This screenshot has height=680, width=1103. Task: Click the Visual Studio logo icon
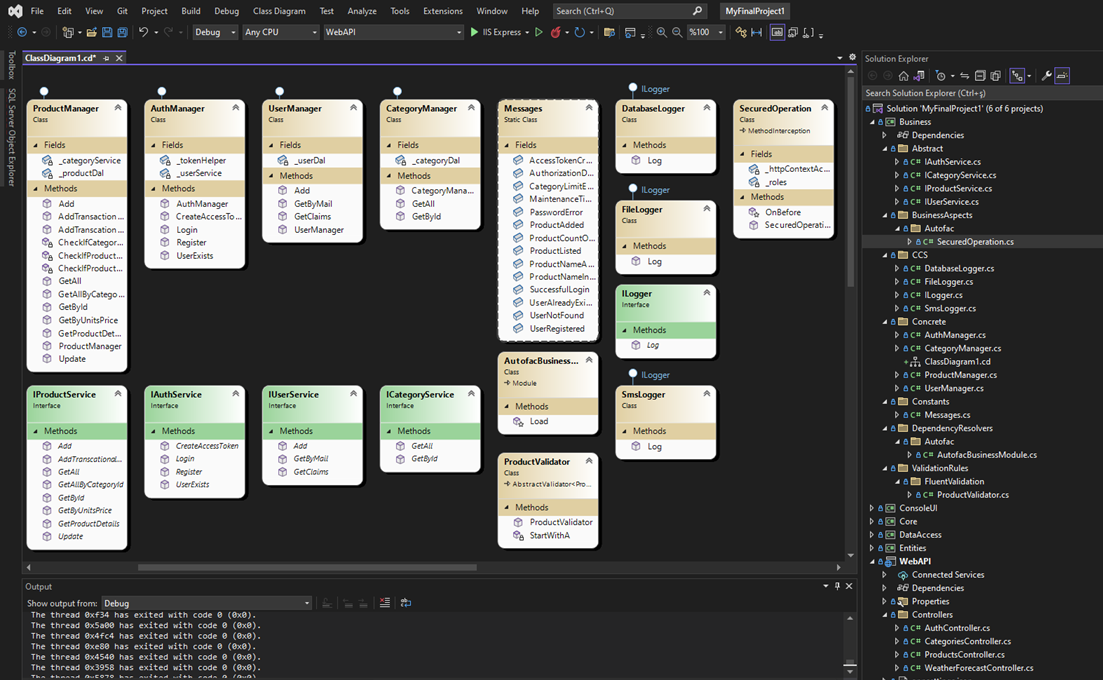click(x=15, y=11)
